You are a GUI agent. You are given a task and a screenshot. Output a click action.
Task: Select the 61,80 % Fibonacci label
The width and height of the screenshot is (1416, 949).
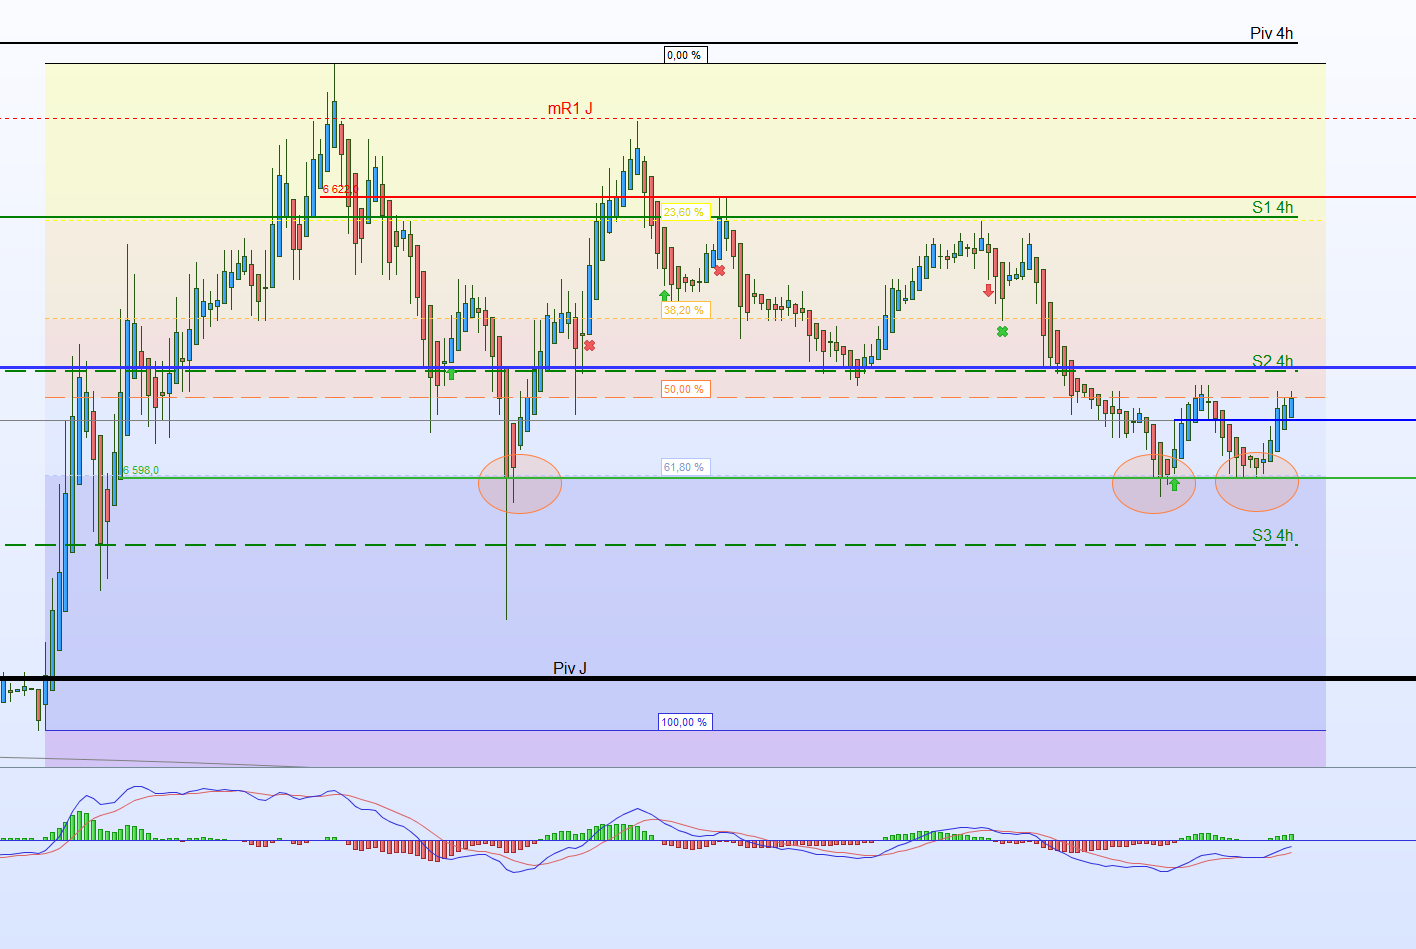click(x=685, y=467)
